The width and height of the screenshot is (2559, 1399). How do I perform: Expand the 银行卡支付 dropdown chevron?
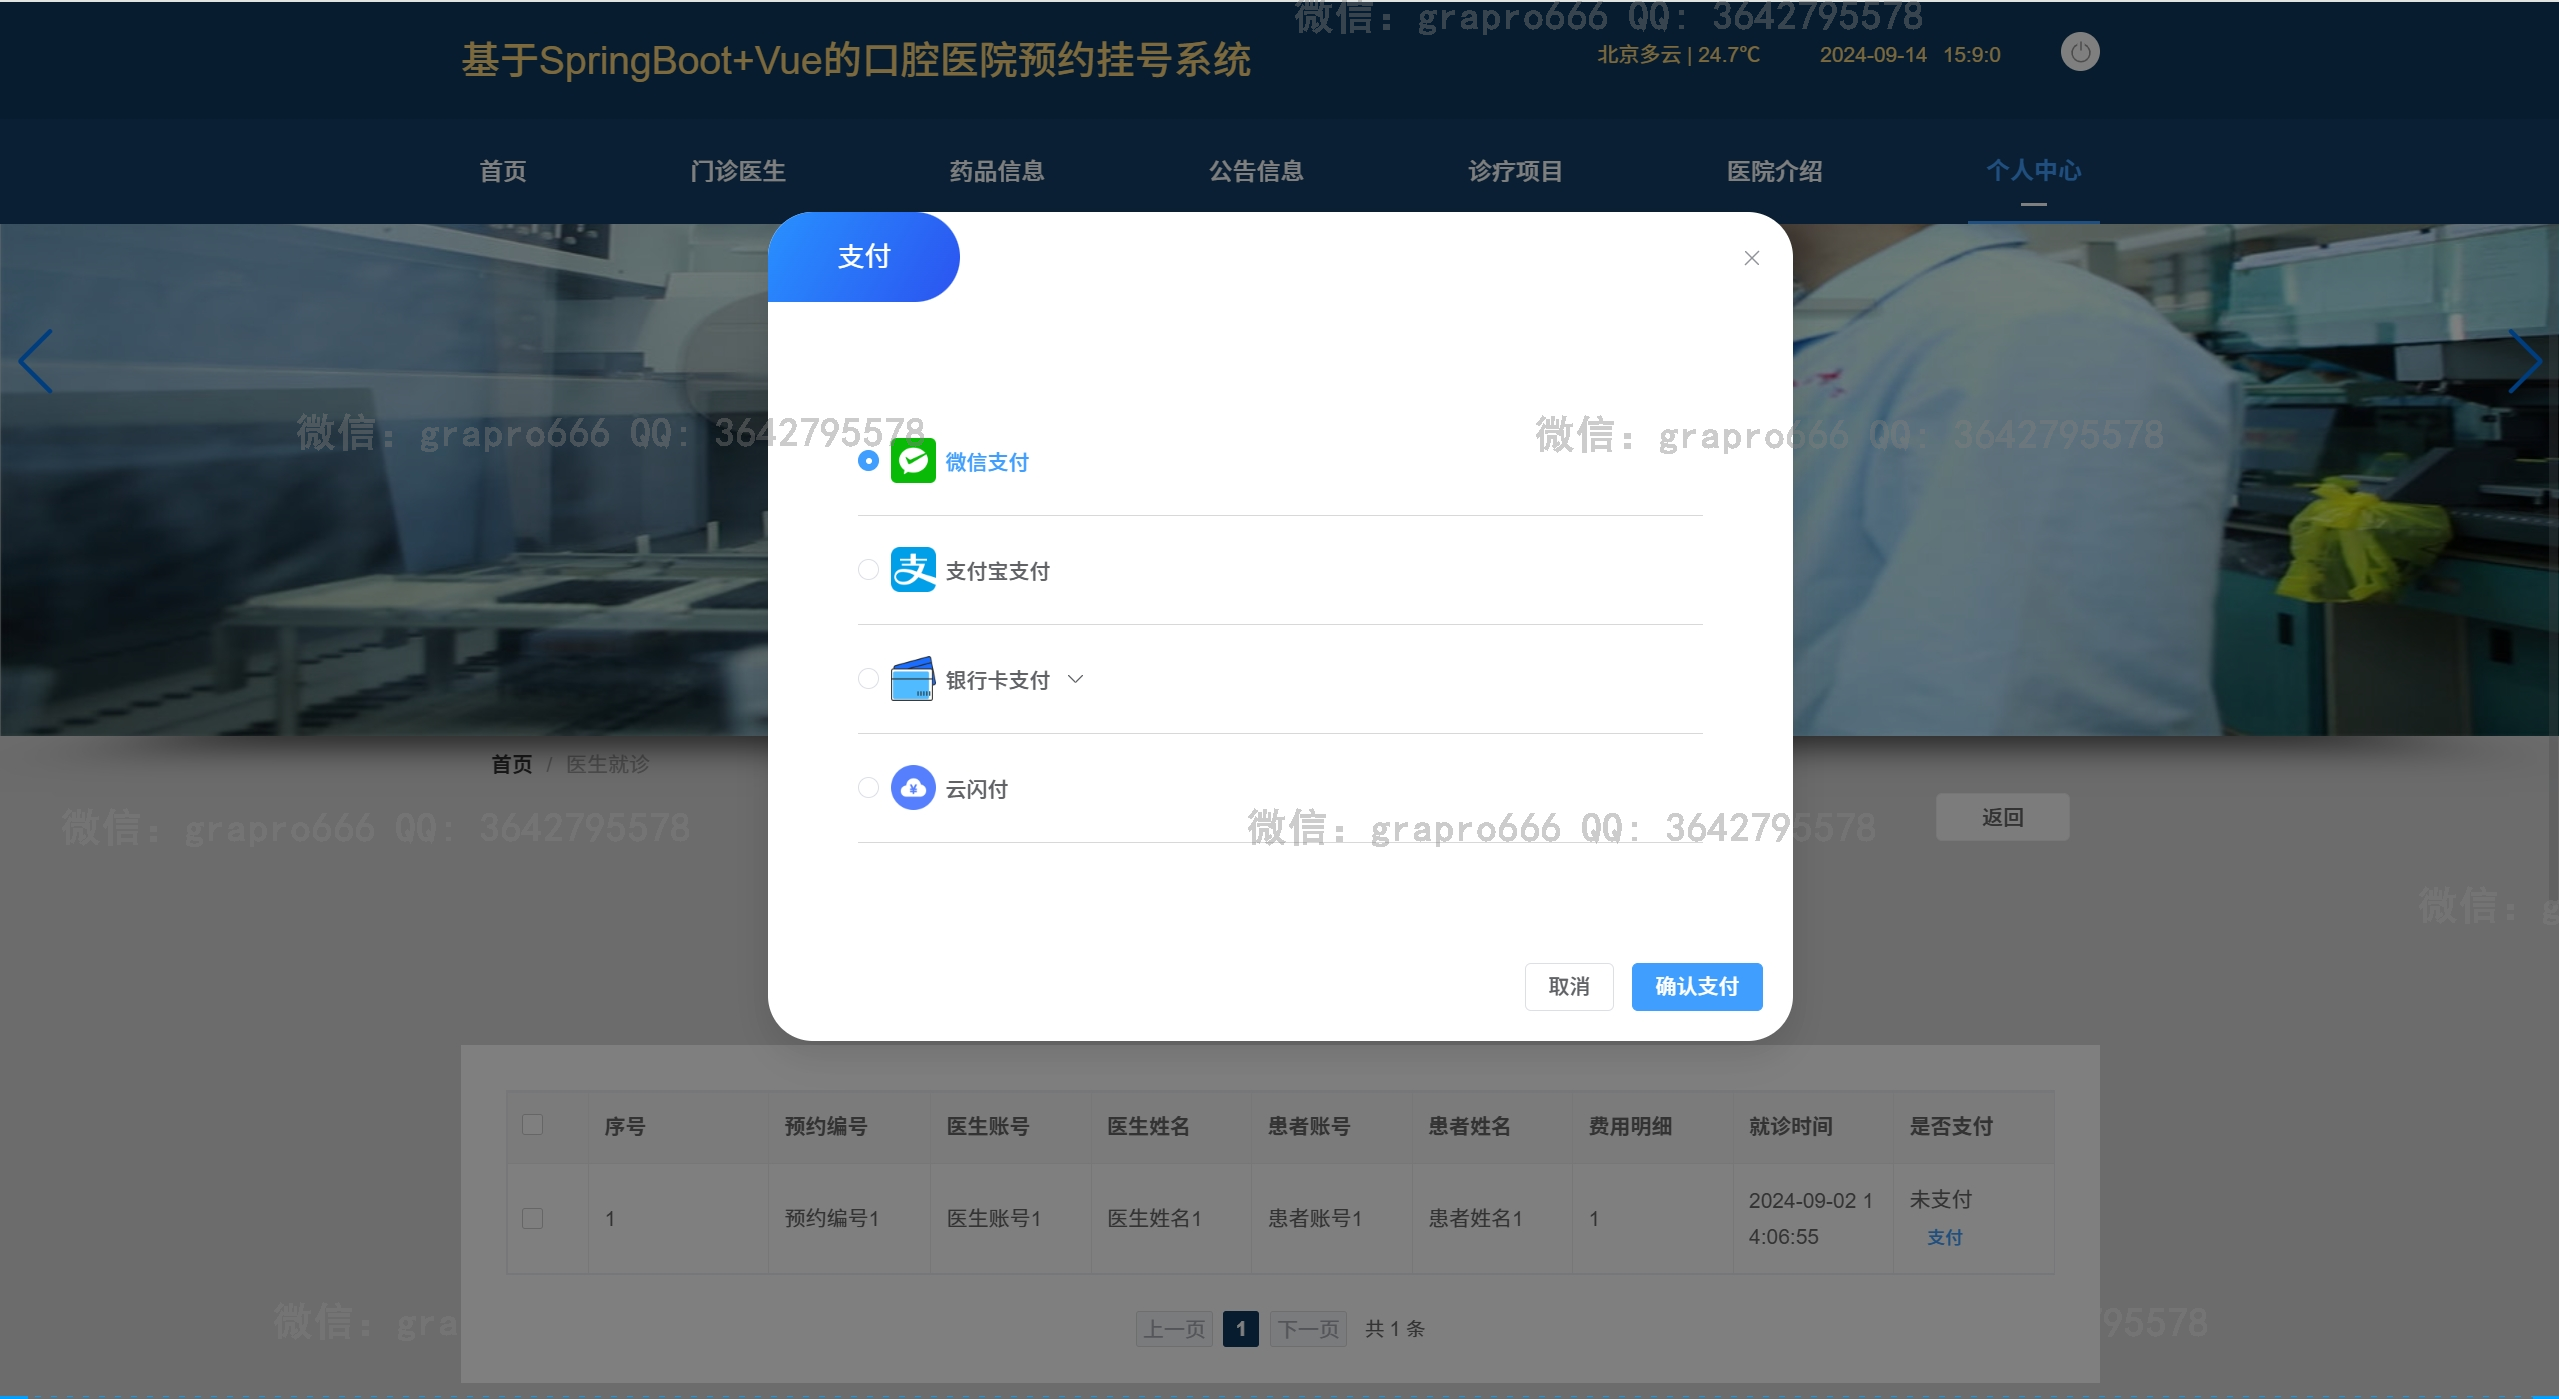[1076, 679]
